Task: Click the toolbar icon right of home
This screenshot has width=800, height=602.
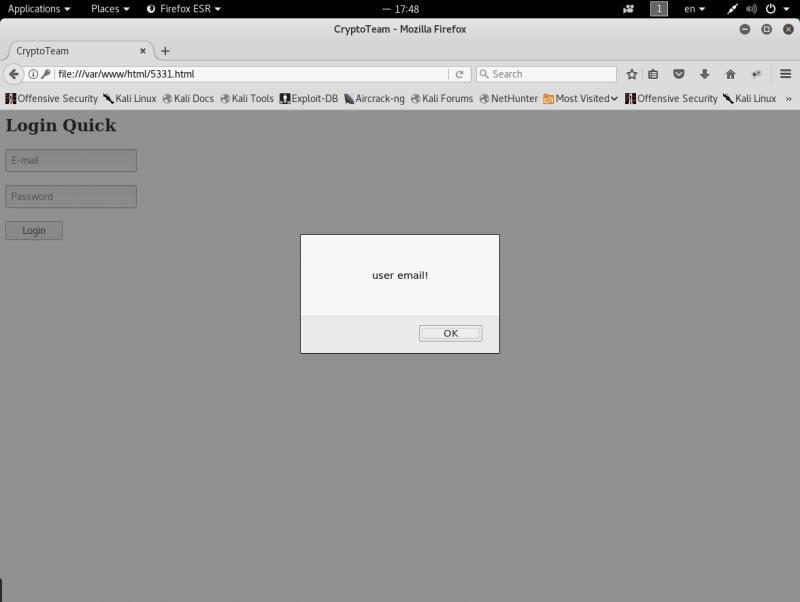Action: point(757,74)
